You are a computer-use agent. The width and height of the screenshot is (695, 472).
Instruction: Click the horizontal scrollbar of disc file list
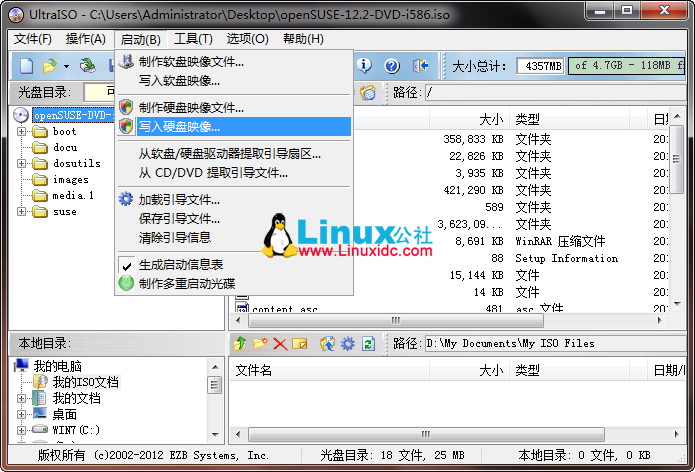pos(394,320)
